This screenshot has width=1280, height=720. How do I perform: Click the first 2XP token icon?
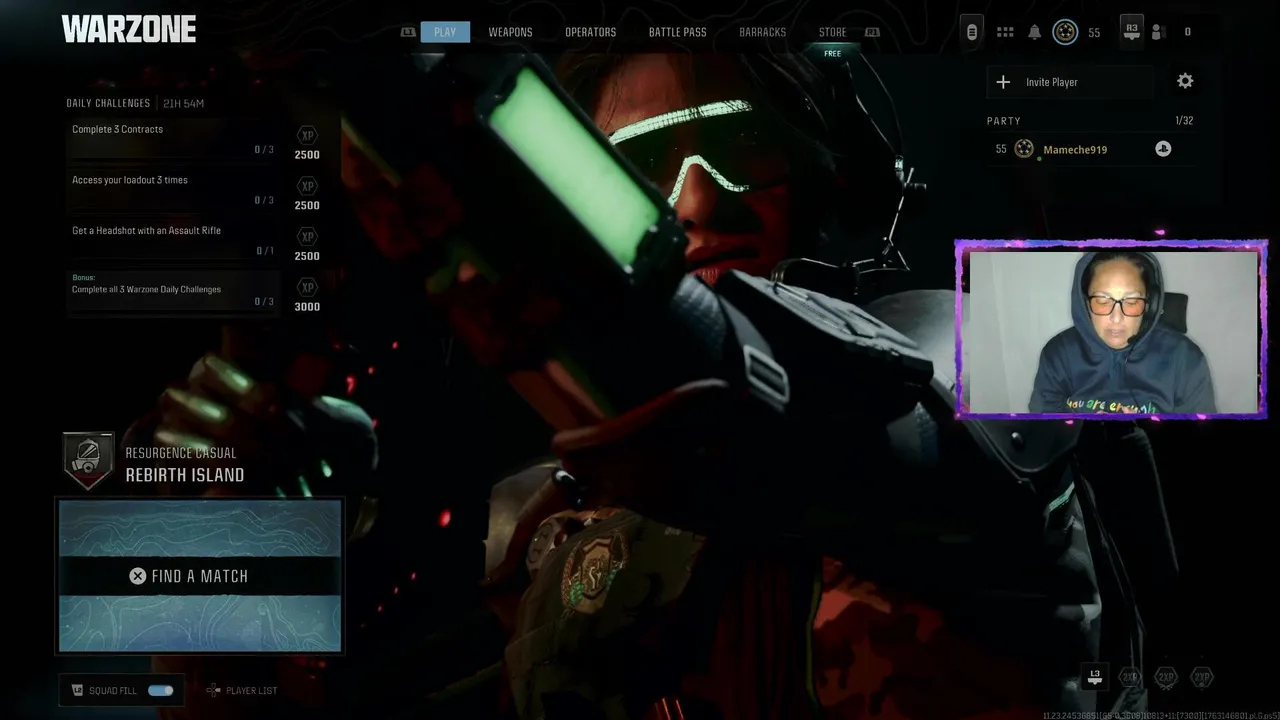coord(1130,677)
